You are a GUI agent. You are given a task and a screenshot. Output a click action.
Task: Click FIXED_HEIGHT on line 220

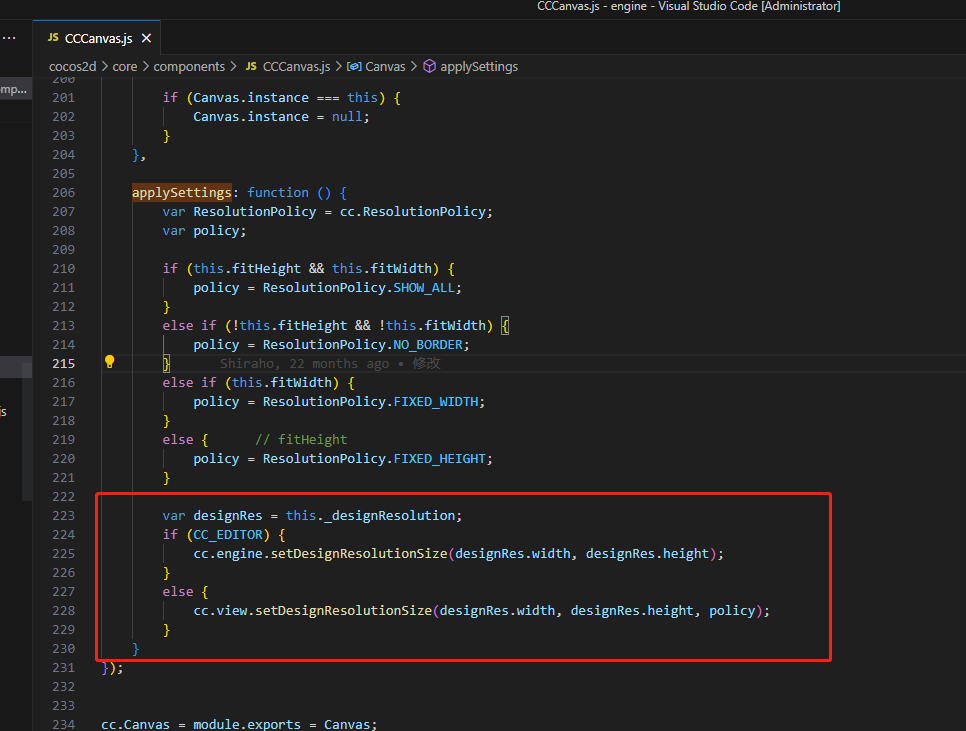pyautogui.click(x=439, y=459)
